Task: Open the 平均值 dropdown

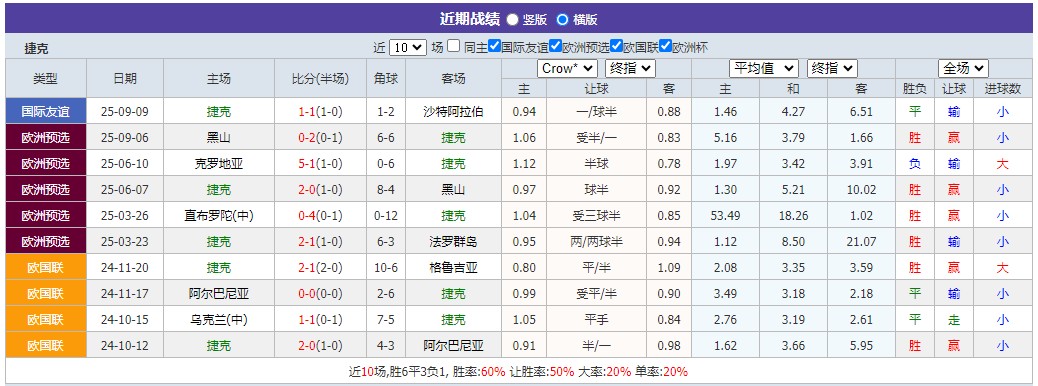Action: 763,68
